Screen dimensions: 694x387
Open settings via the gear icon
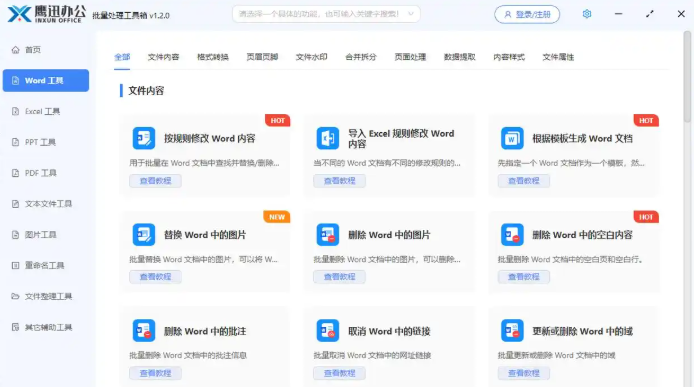587,14
